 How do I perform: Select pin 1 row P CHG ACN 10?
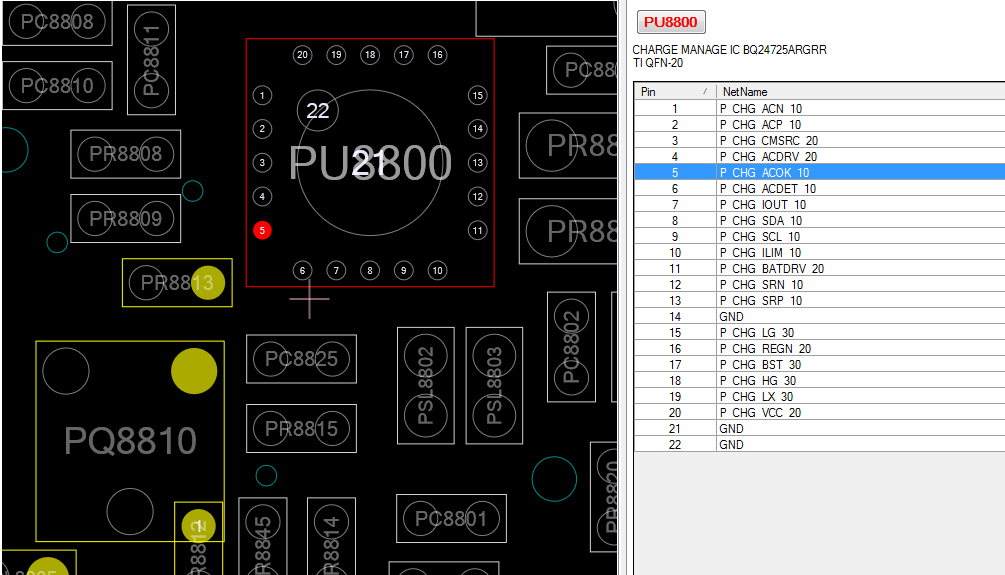pyautogui.click(x=820, y=108)
